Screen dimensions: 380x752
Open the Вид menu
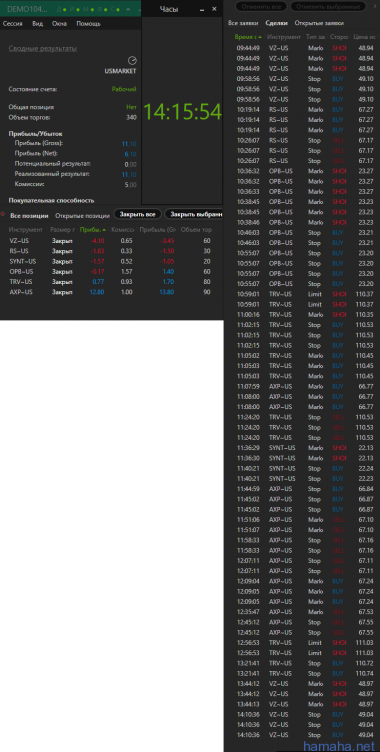pos(37,23)
